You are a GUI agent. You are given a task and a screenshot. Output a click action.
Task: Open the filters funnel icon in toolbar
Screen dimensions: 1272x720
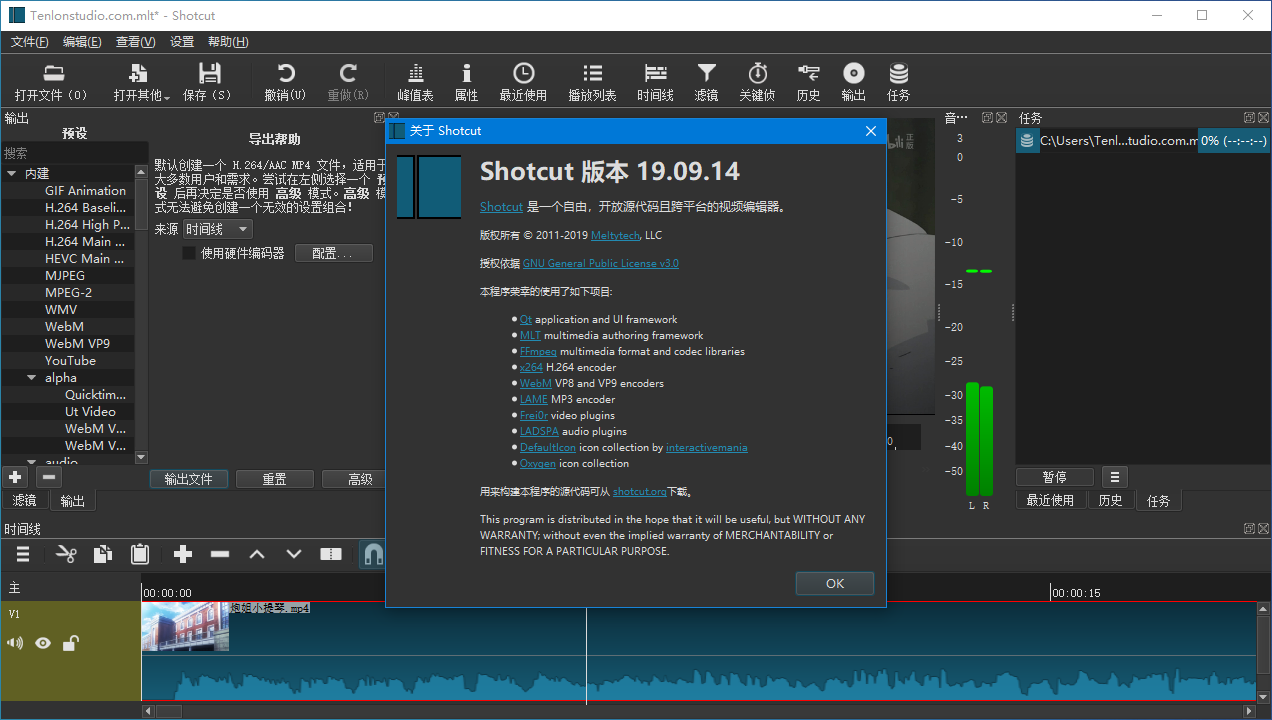click(706, 73)
